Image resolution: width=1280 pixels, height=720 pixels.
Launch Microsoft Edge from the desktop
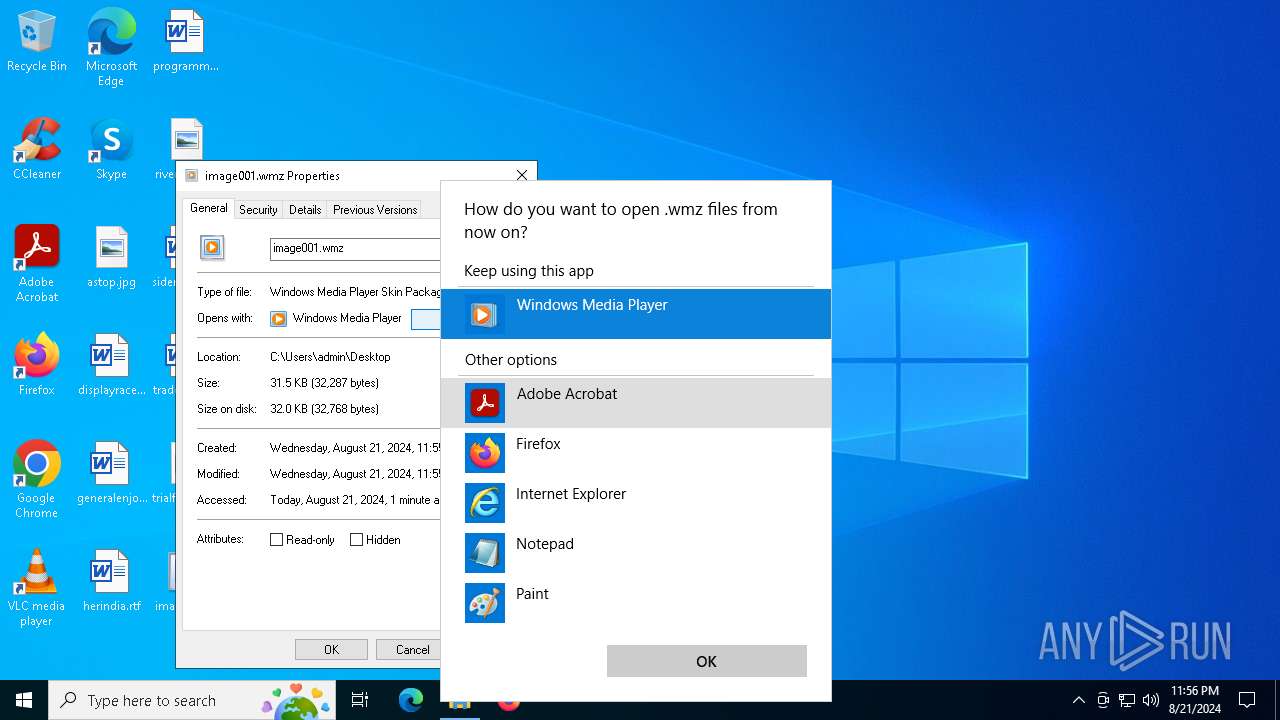point(111,47)
